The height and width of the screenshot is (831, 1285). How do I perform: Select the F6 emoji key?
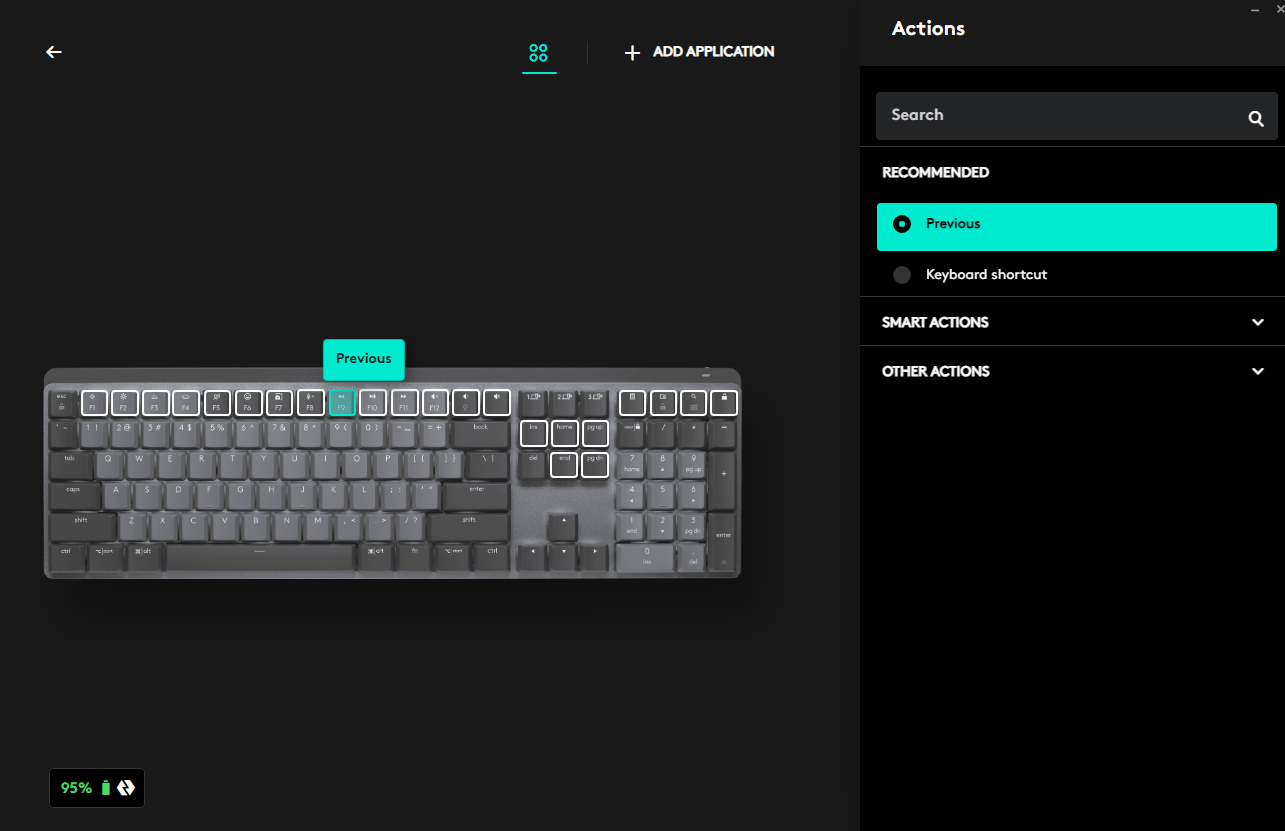click(248, 403)
